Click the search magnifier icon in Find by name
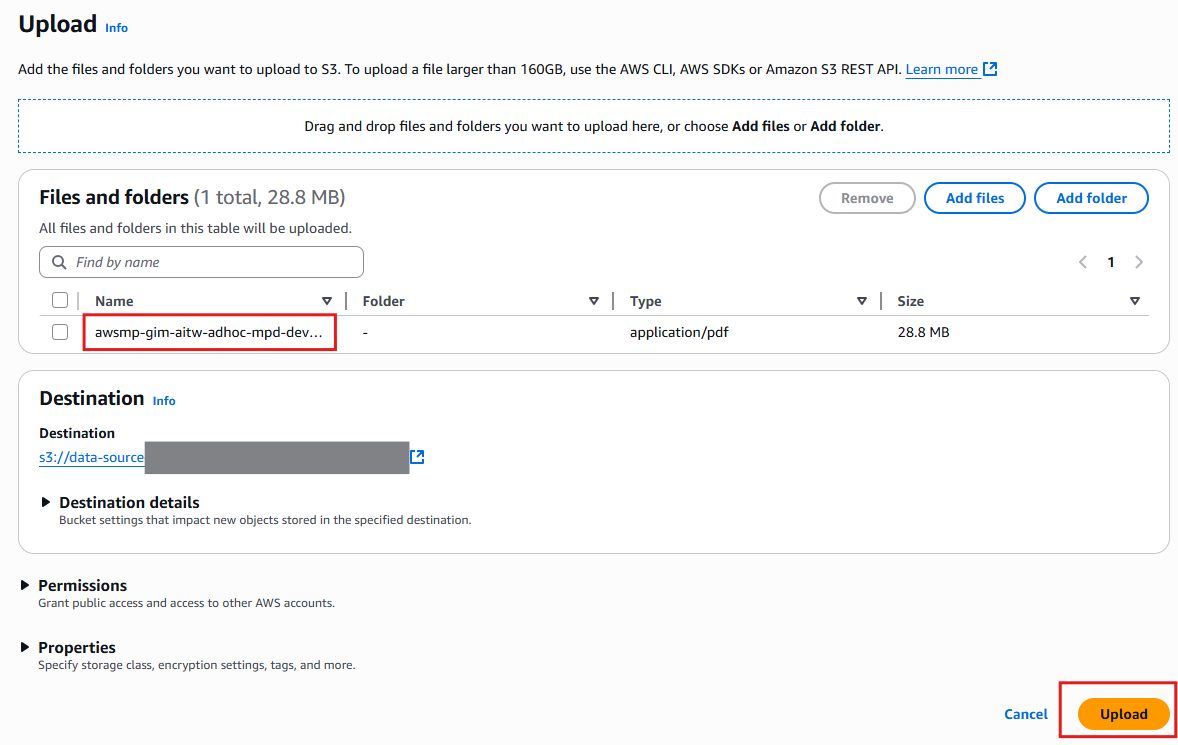This screenshot has height=745, width=1178. 58,262
